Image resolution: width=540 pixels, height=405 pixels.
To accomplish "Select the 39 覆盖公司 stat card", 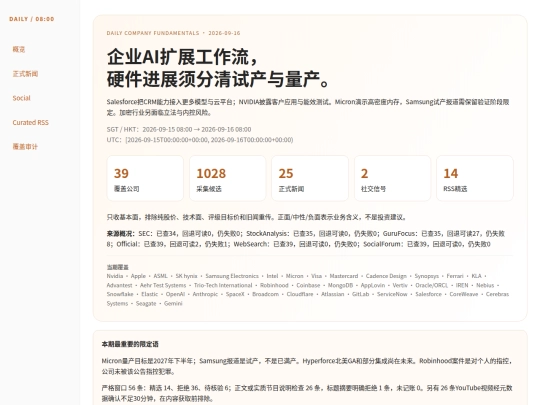I will point(145,178).
